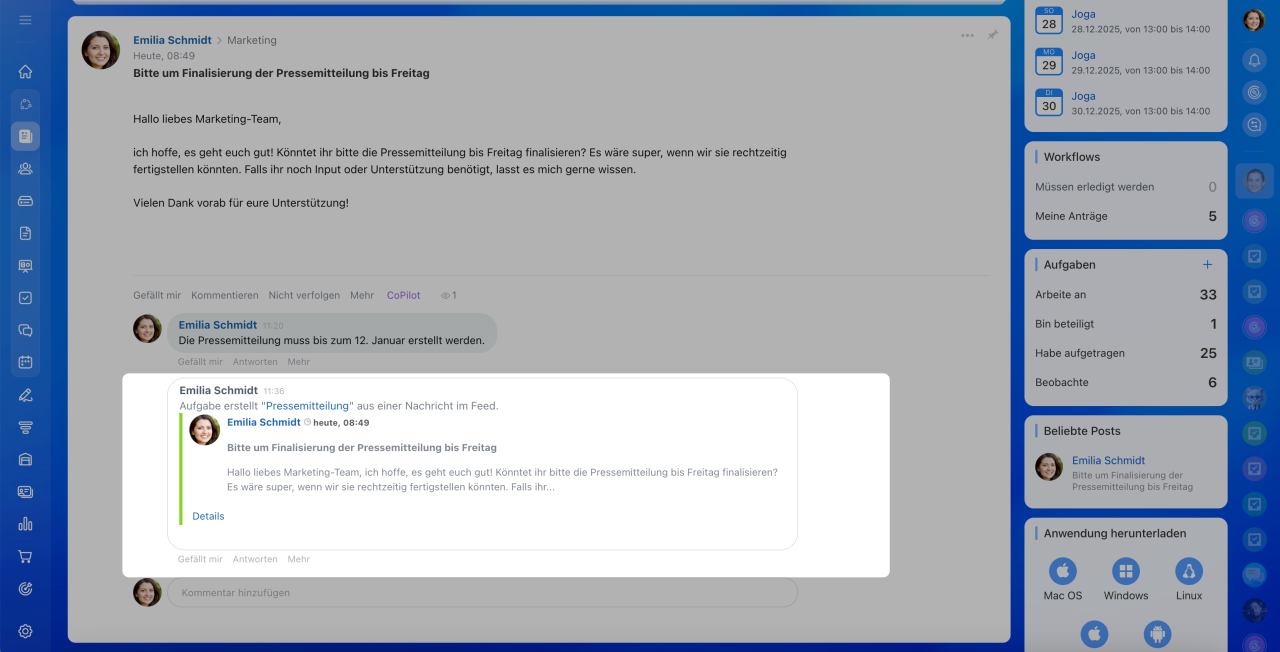Reply to the 11:20 comment via 'Antworten'
Viewport: 1280px width, 652px height.
[x=255, y=361]
